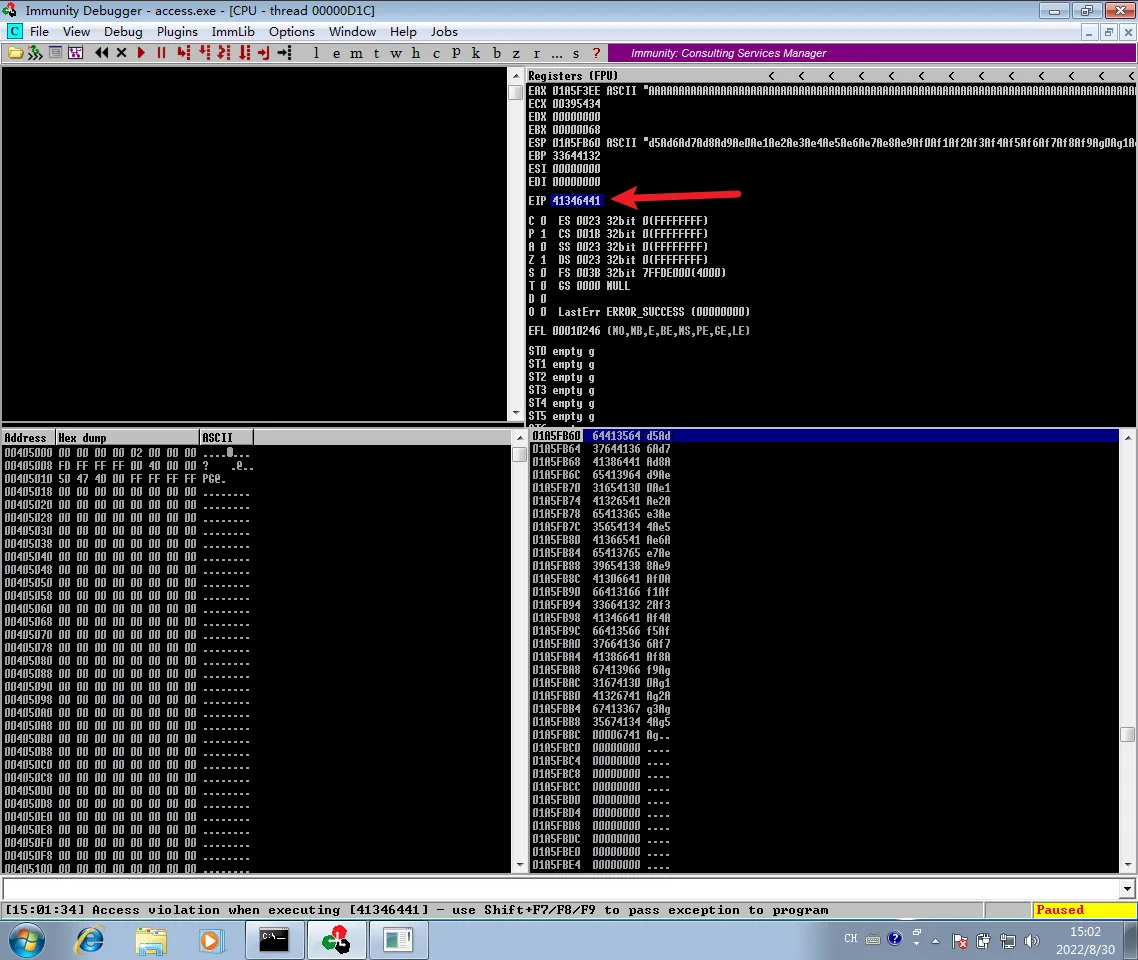Show breakpoints with the b button
The image size is (1138, 960).
(x=496, y=53)
